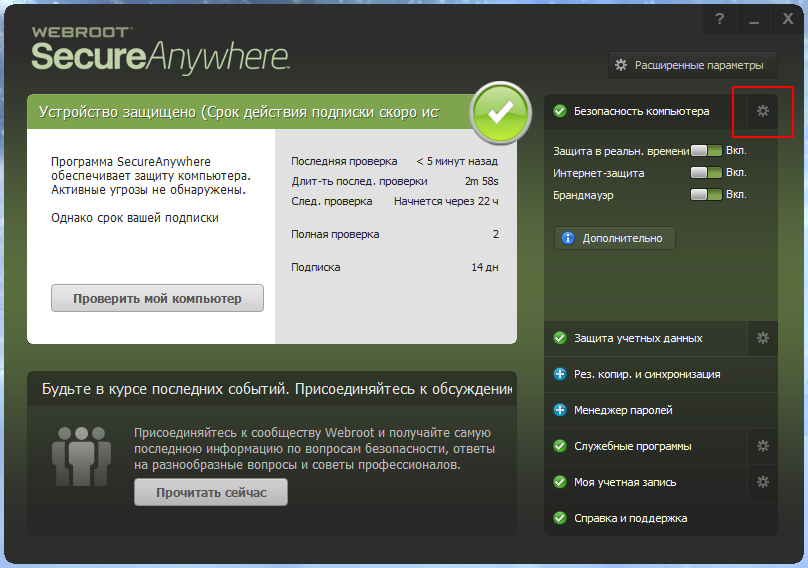Screen dimensions: 808x568
Task: Click the community people icon
Action: pos(81,457)
